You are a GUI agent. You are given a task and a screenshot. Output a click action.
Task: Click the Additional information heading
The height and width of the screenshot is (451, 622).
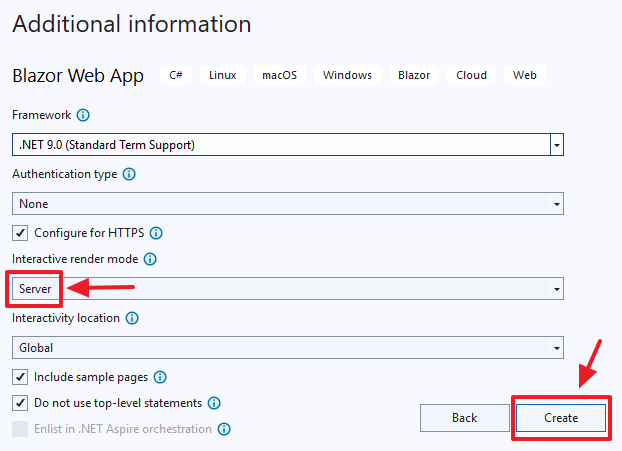tap(132, 24)
